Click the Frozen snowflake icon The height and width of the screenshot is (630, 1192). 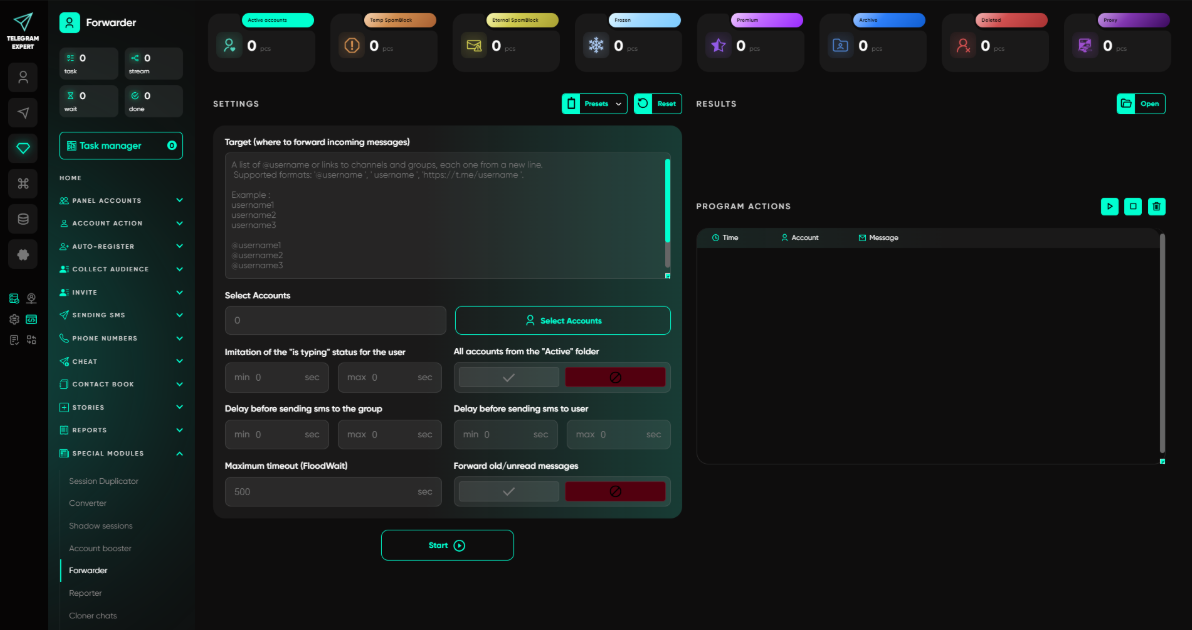pos(596,46)
